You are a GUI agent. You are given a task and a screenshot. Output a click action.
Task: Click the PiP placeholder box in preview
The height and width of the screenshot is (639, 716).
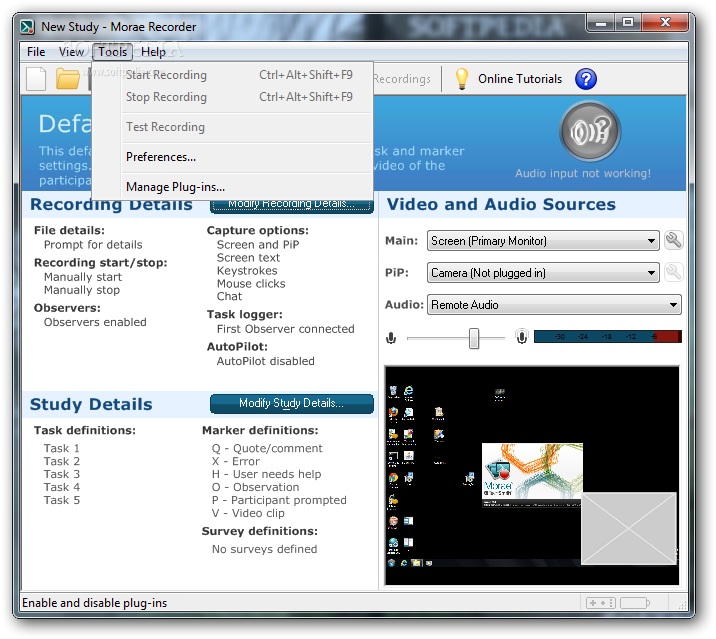pos(628,528)
